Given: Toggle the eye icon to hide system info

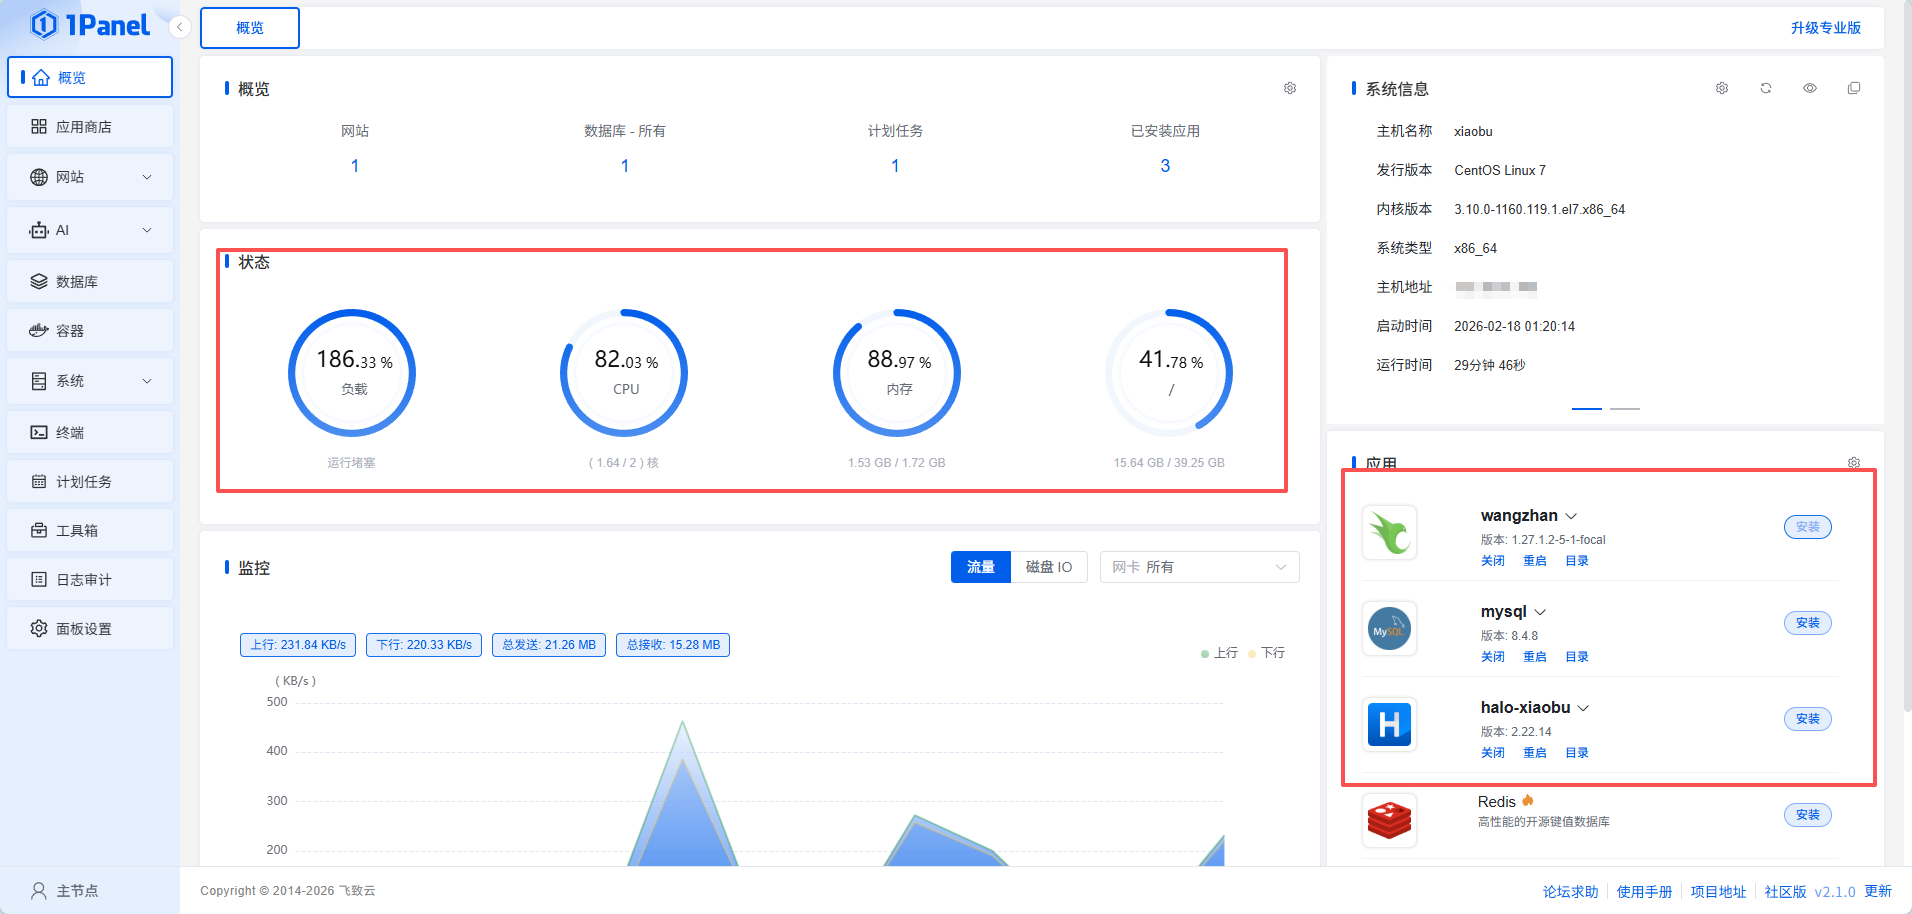Looking at the screenshot, I should tap(1810, 88).
